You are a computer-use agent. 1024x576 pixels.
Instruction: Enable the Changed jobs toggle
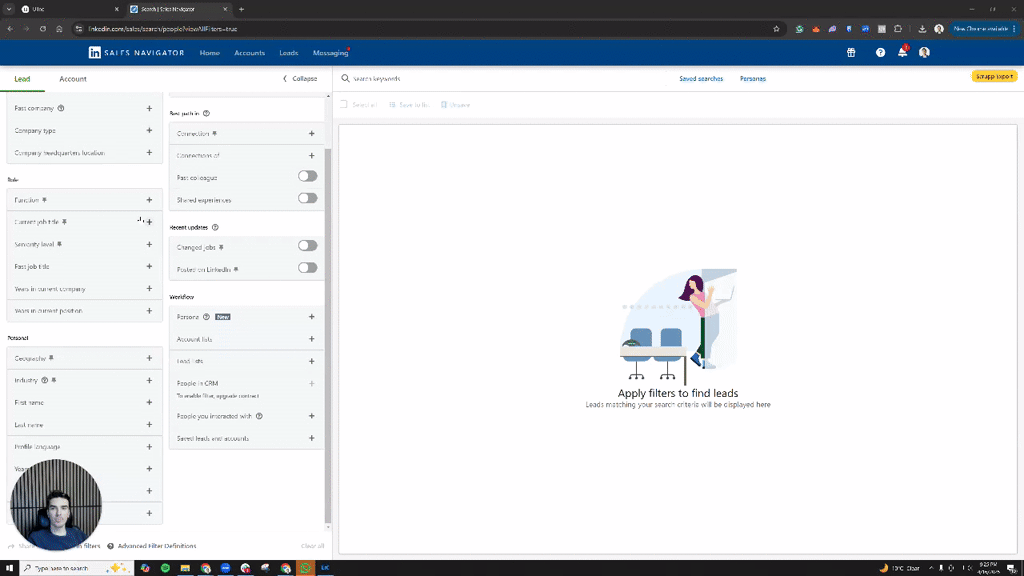click(307, 245)
